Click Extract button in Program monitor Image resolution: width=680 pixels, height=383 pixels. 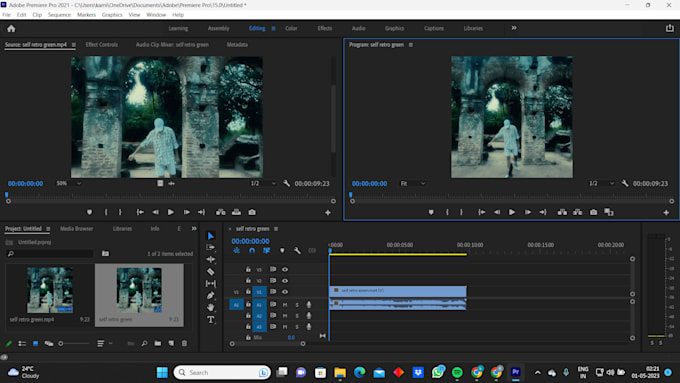pos(578,212)
